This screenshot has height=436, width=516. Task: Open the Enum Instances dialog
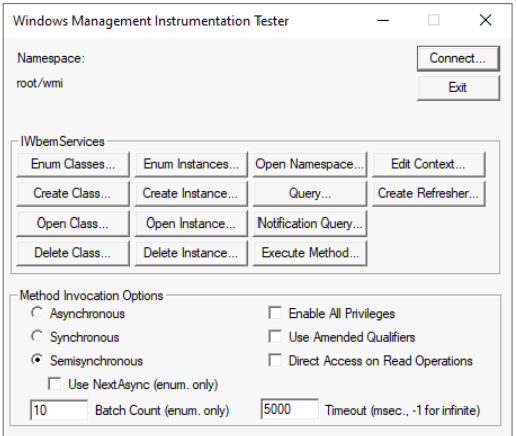point(191,164)
